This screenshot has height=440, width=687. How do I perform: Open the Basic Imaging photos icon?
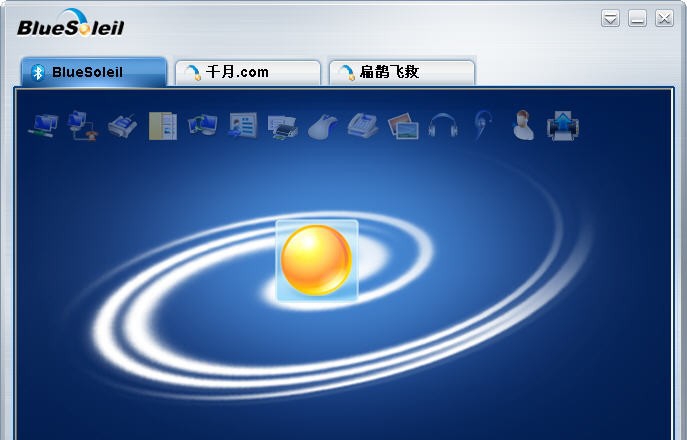pos(403,126)
